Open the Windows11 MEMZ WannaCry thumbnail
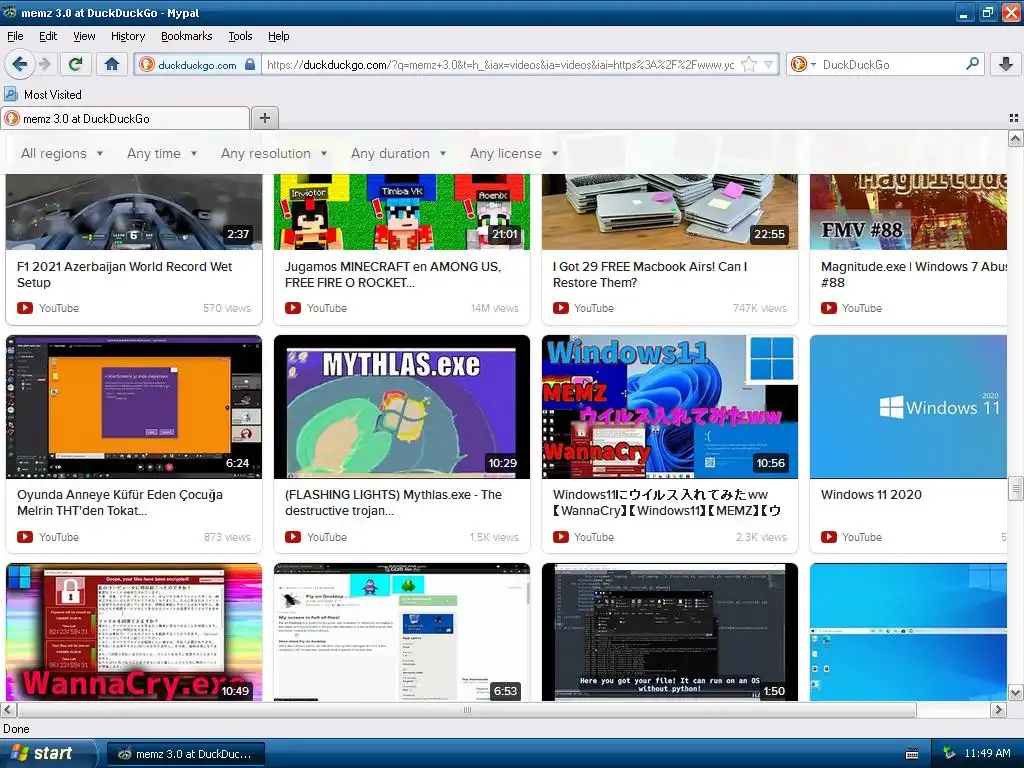The image size is (1024, 768). coord(669,407)
